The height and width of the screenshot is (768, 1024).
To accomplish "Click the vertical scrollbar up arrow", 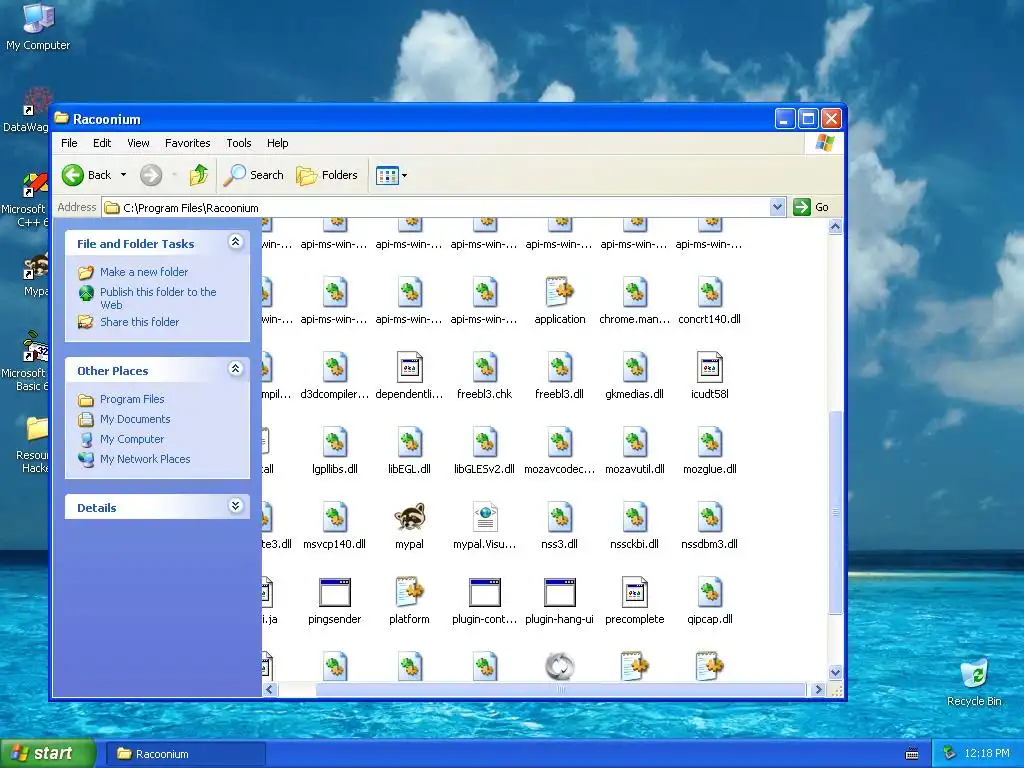I will pos(835,227).
